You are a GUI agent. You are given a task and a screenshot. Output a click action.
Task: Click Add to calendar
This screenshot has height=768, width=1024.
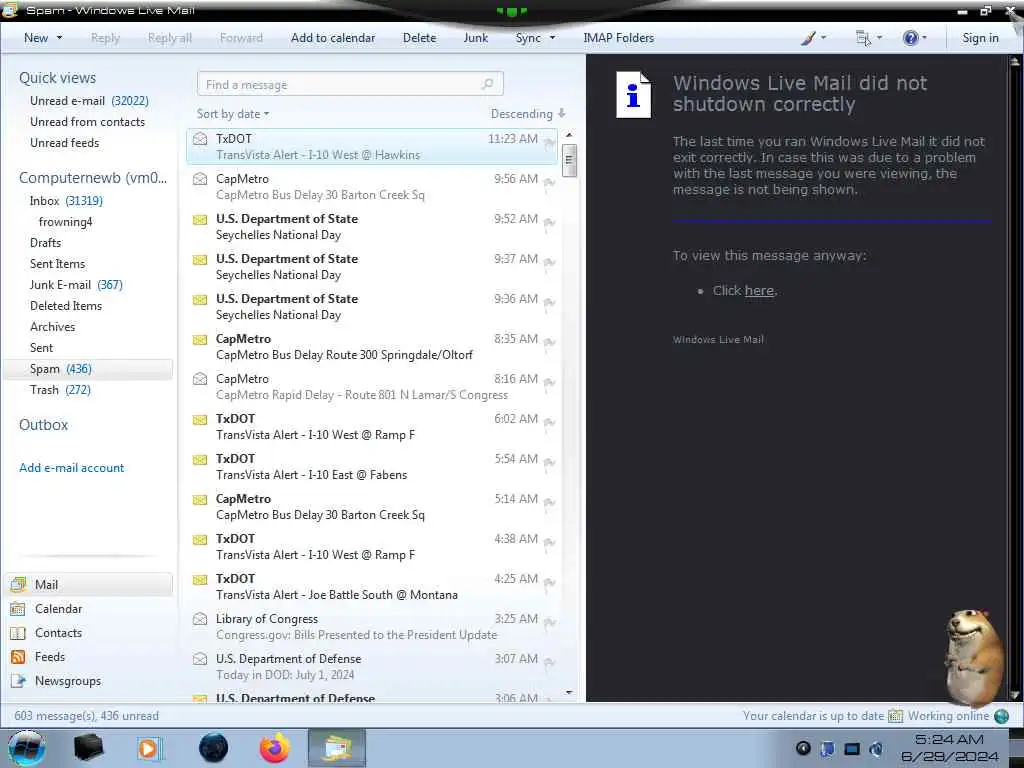click(333, 38)
